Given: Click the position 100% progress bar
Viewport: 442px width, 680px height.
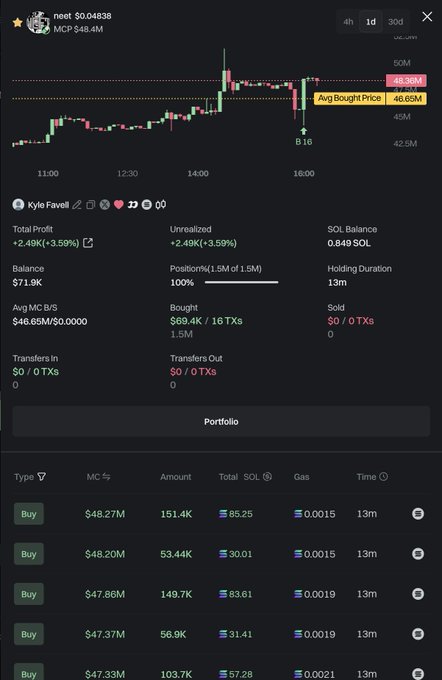Looking at the screenshot, I should (x=242, y=282).
